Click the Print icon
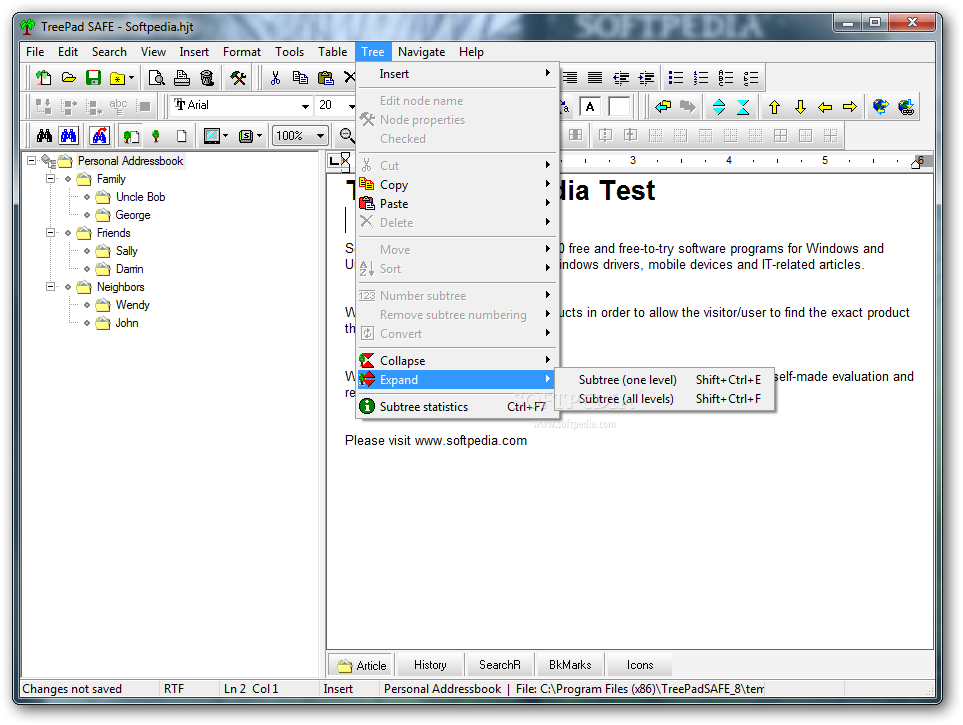This screenshot has width=963, height=725. (x=182, y=78)
